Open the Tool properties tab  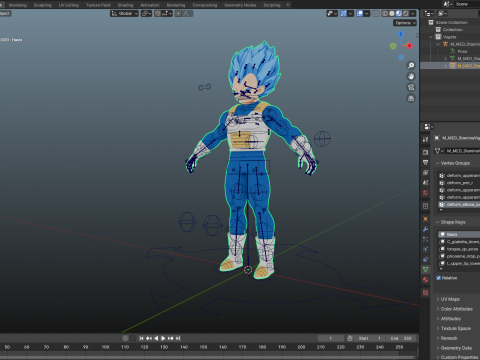(x=425, y=140)
